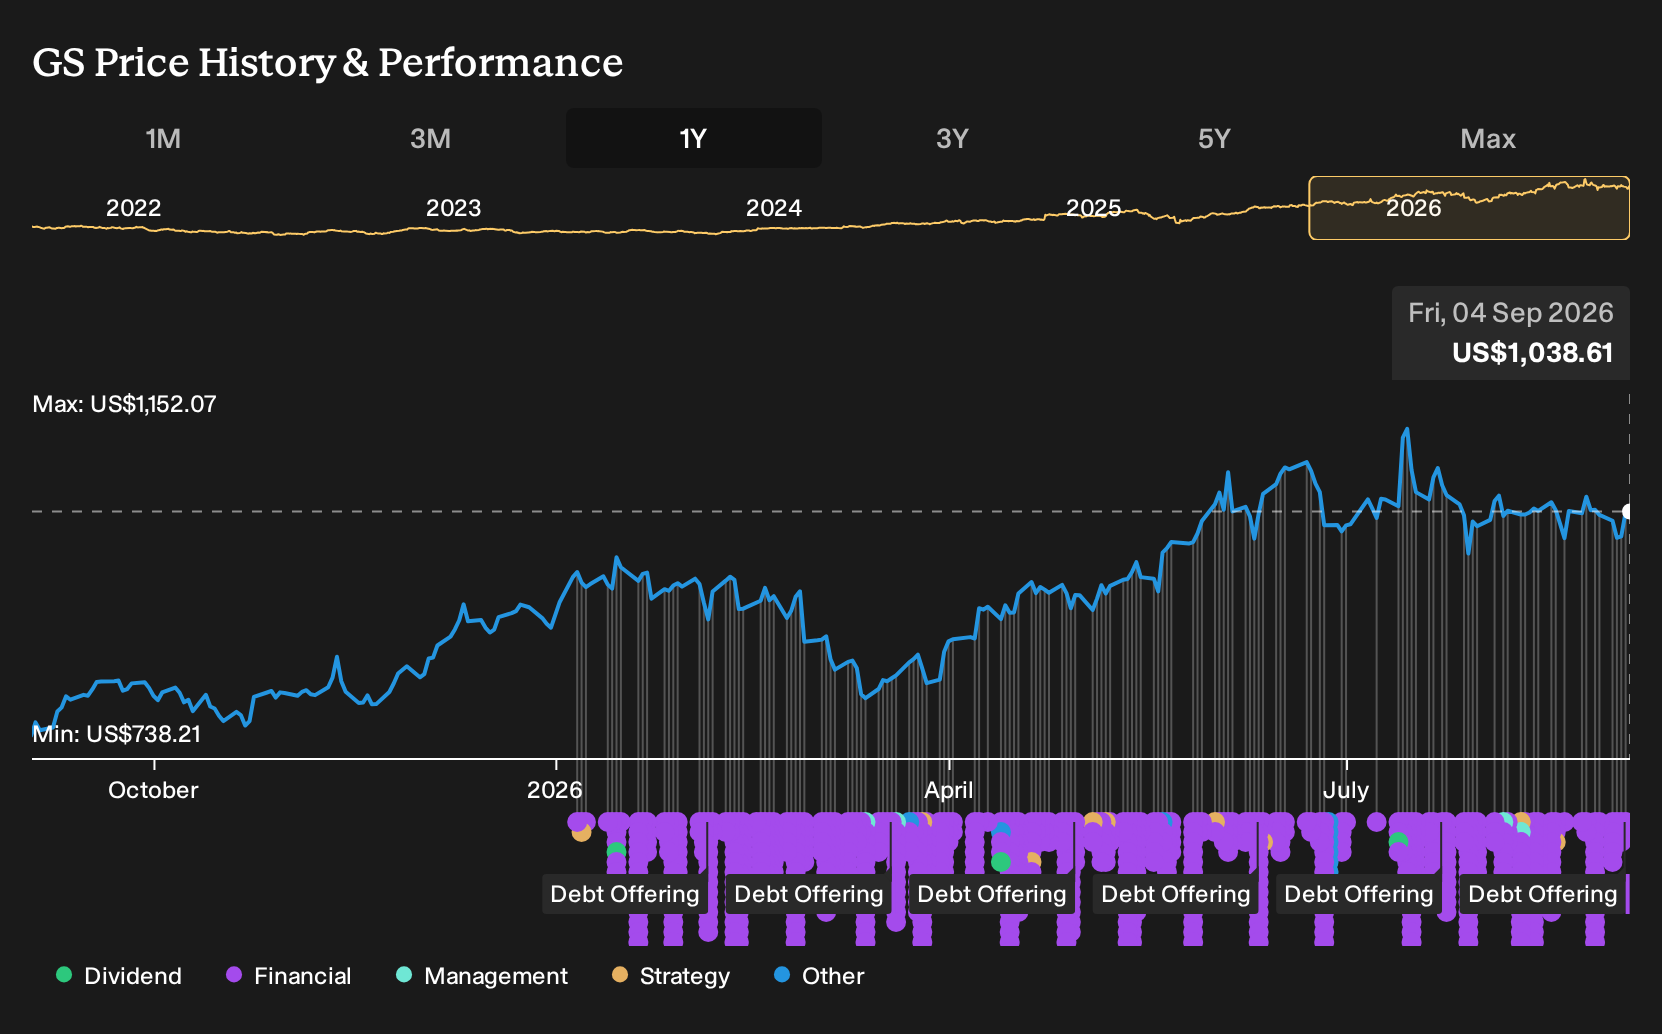The height and width of the screenshot is (1034, 1662).
Task: Toggle Other events in the legend
Action: tap(819, 976)
